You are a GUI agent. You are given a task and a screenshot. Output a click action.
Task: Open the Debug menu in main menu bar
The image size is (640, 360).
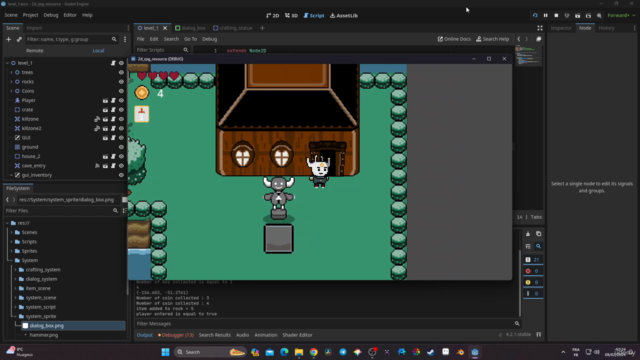click(x=51, y=15)
